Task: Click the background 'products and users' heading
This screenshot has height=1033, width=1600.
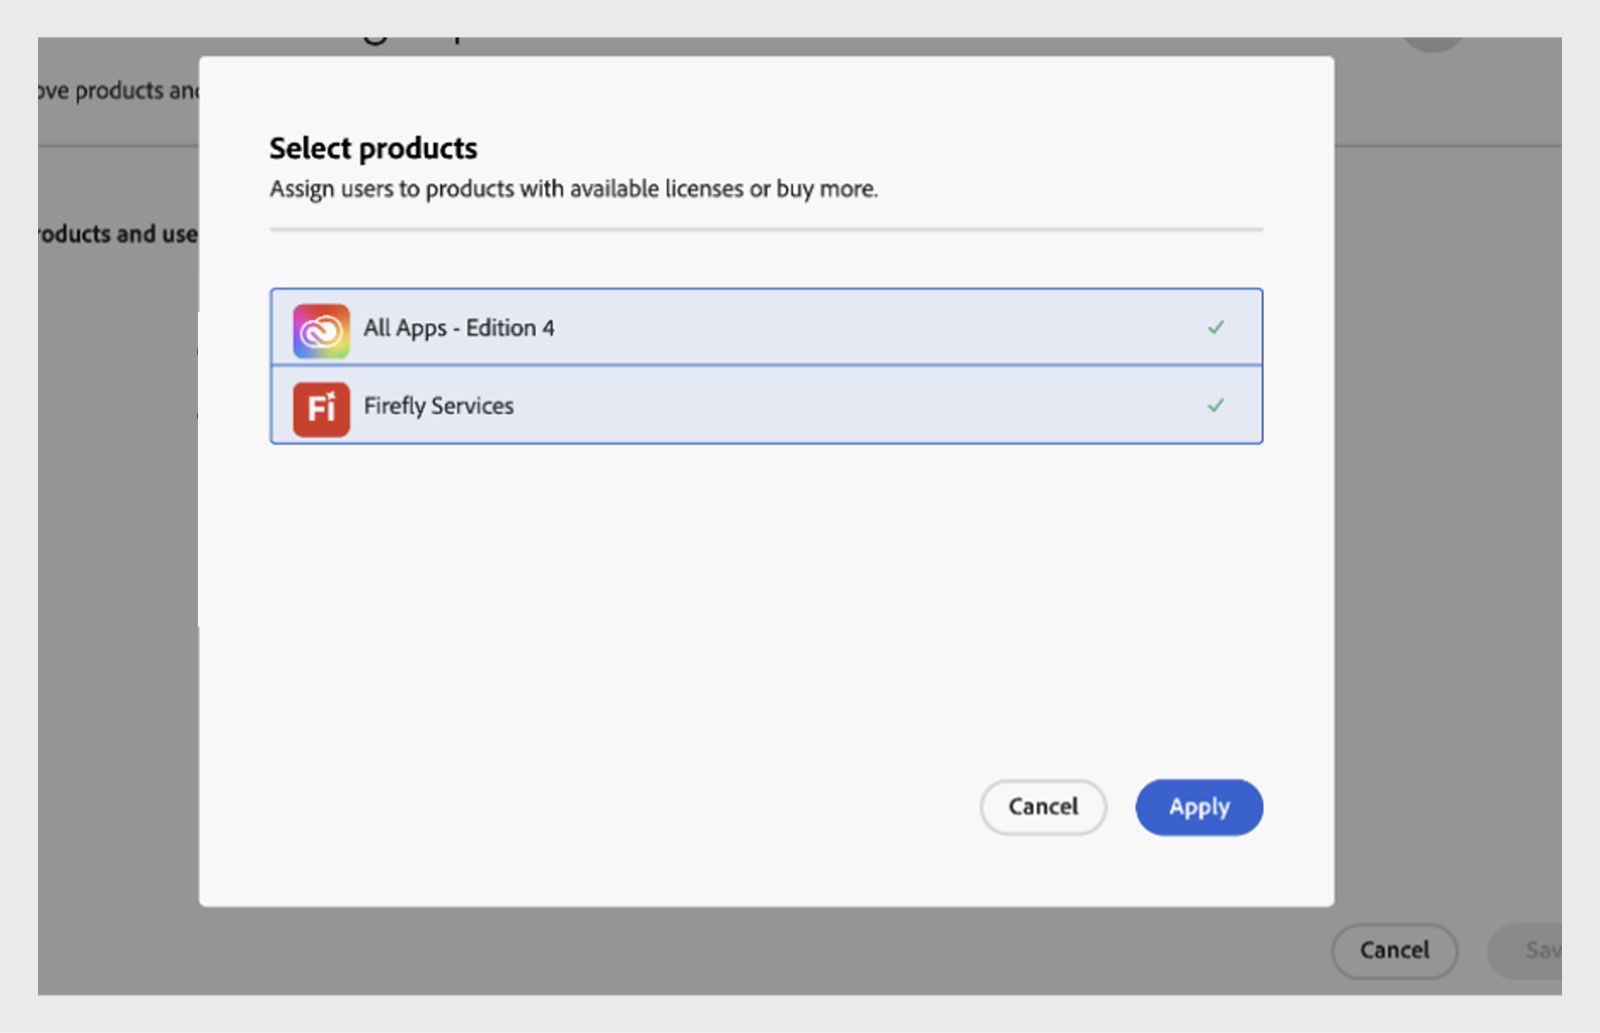Action: [117, 234]
